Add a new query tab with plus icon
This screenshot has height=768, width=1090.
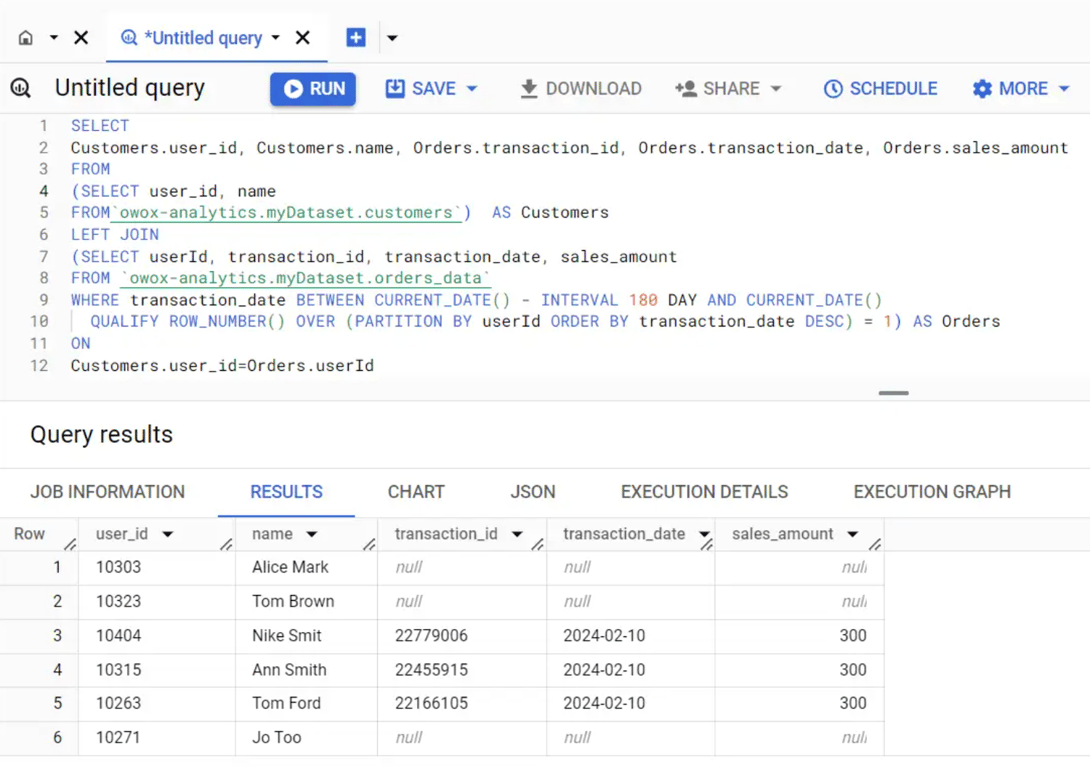click(x=356, y=38)
